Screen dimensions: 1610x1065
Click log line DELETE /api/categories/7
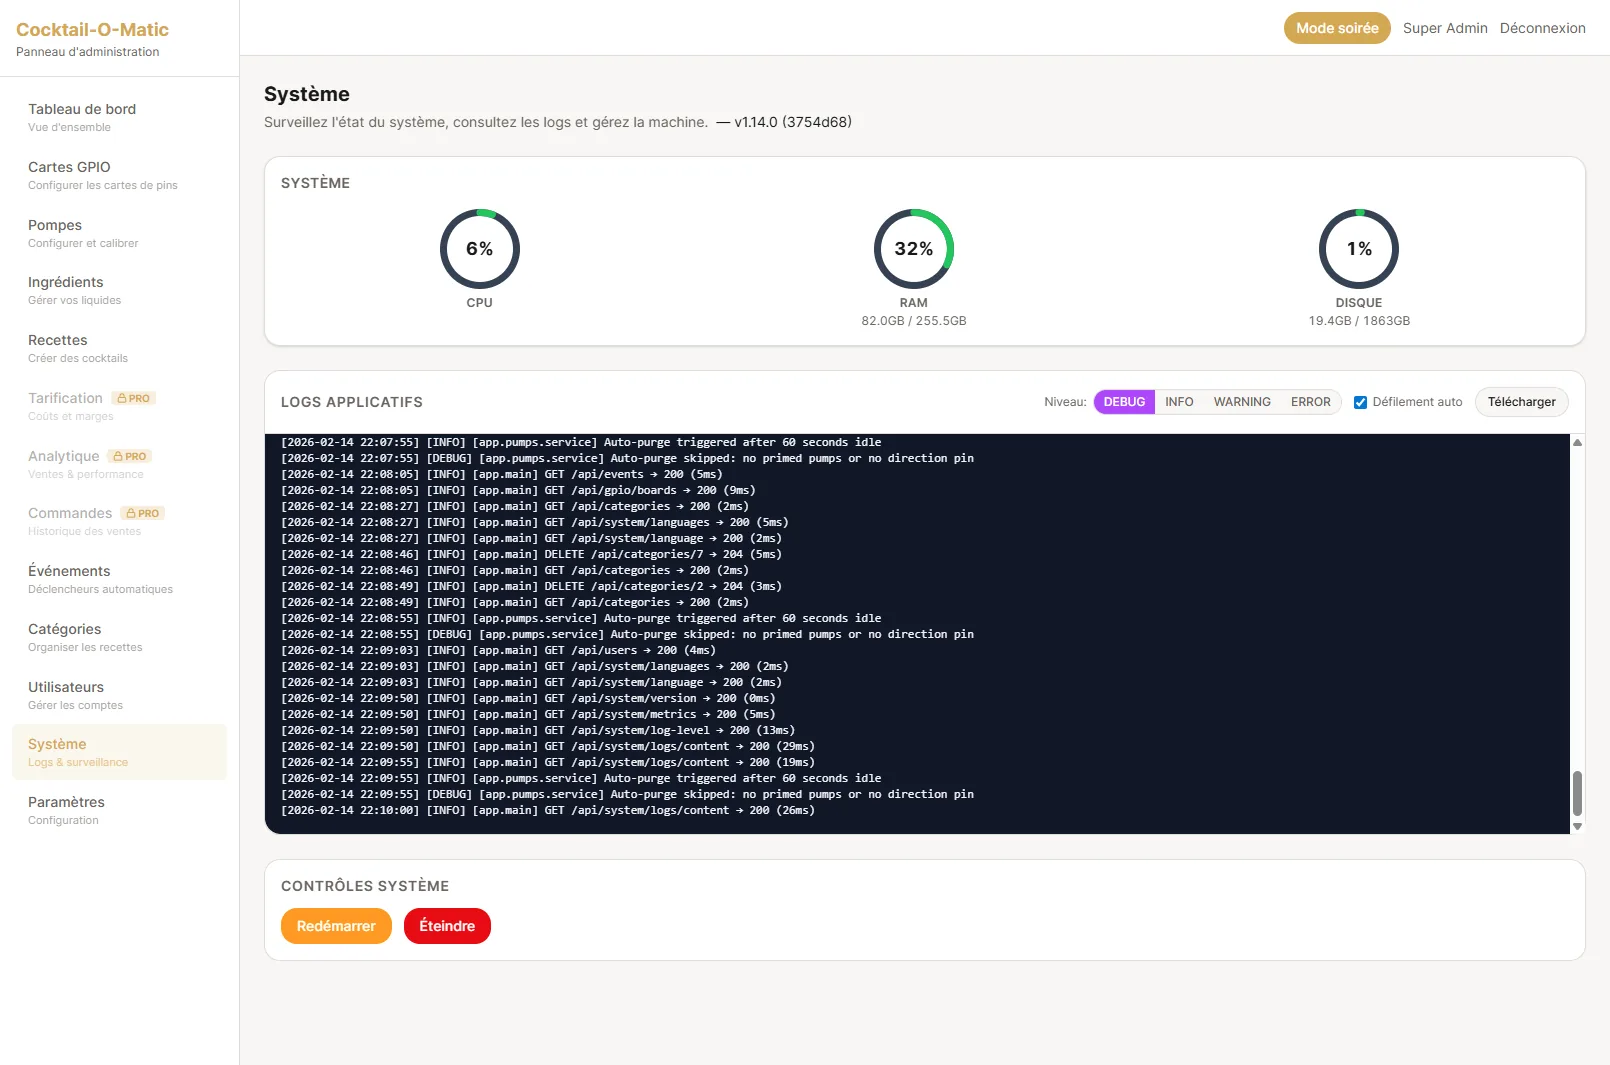pyautogui.click(x=531, y=554)
